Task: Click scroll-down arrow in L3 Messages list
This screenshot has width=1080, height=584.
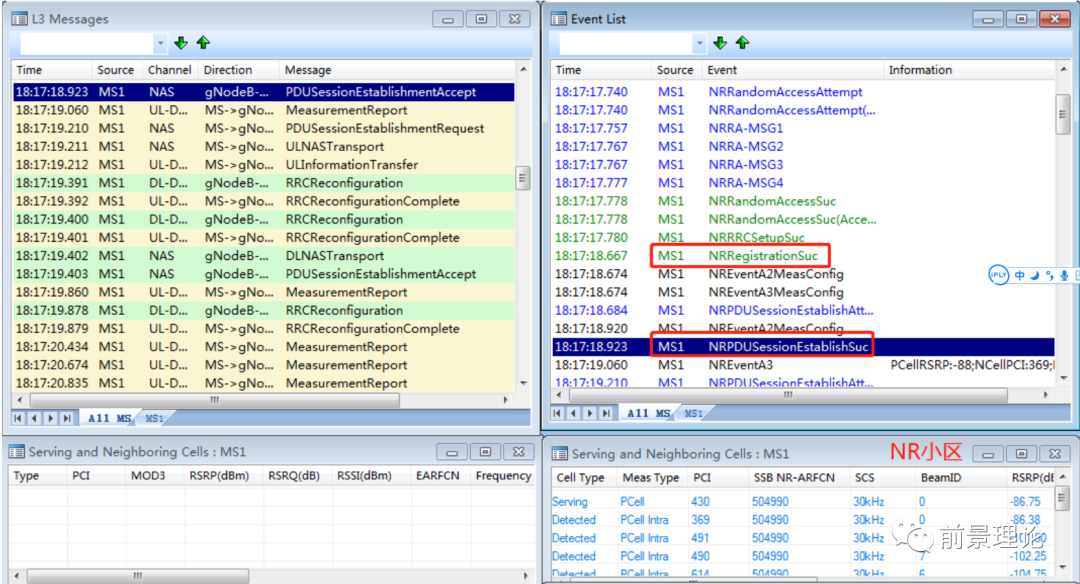Action: [523, 383]
